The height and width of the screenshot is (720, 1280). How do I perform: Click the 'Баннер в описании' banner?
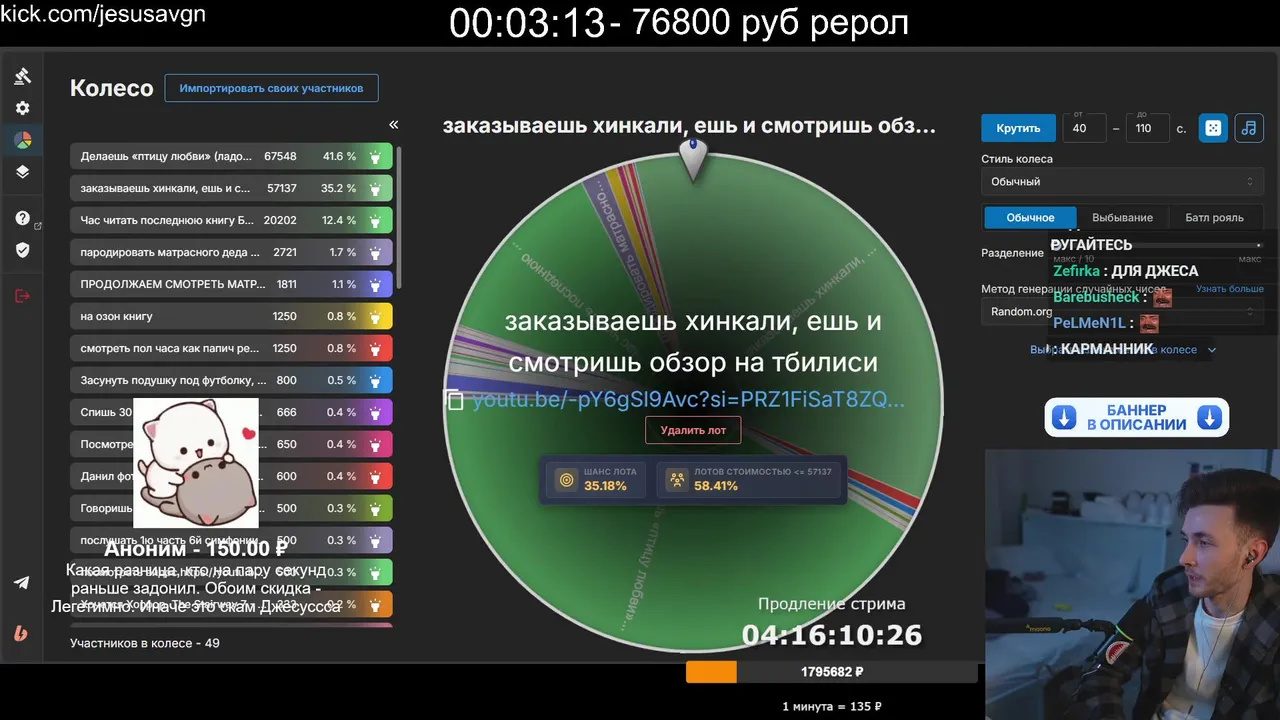pos(1137,418)
